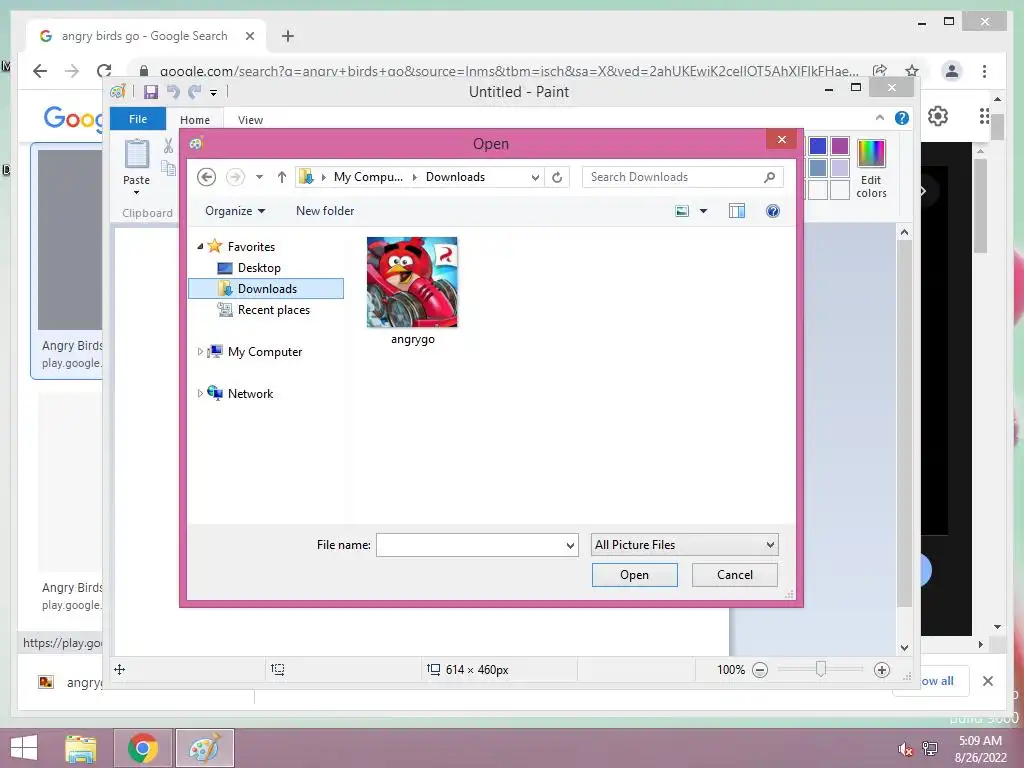
Task: Expand the My Computer tree node
Action: [200, 351]
